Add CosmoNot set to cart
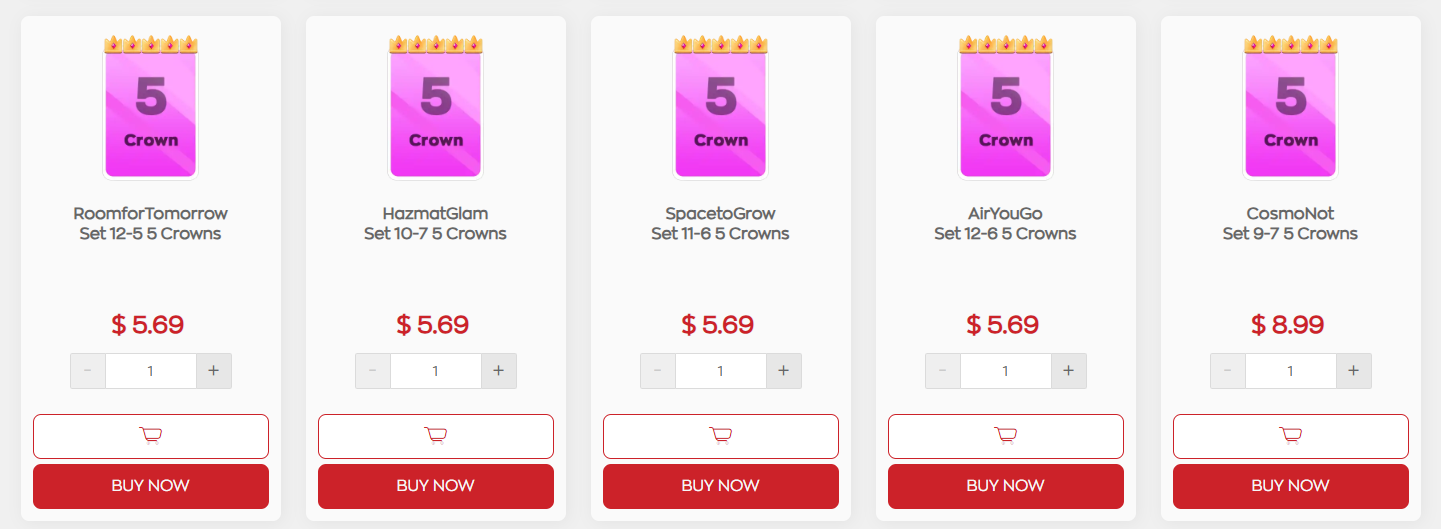Screen dimensions: 1441x529 (1291, 436)
